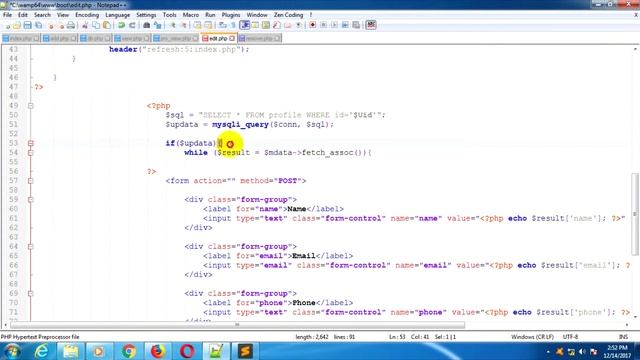Viewport: 640px width, 360px height.
Task: Cut selection with scissors icon
Action: tap(85, 25)
